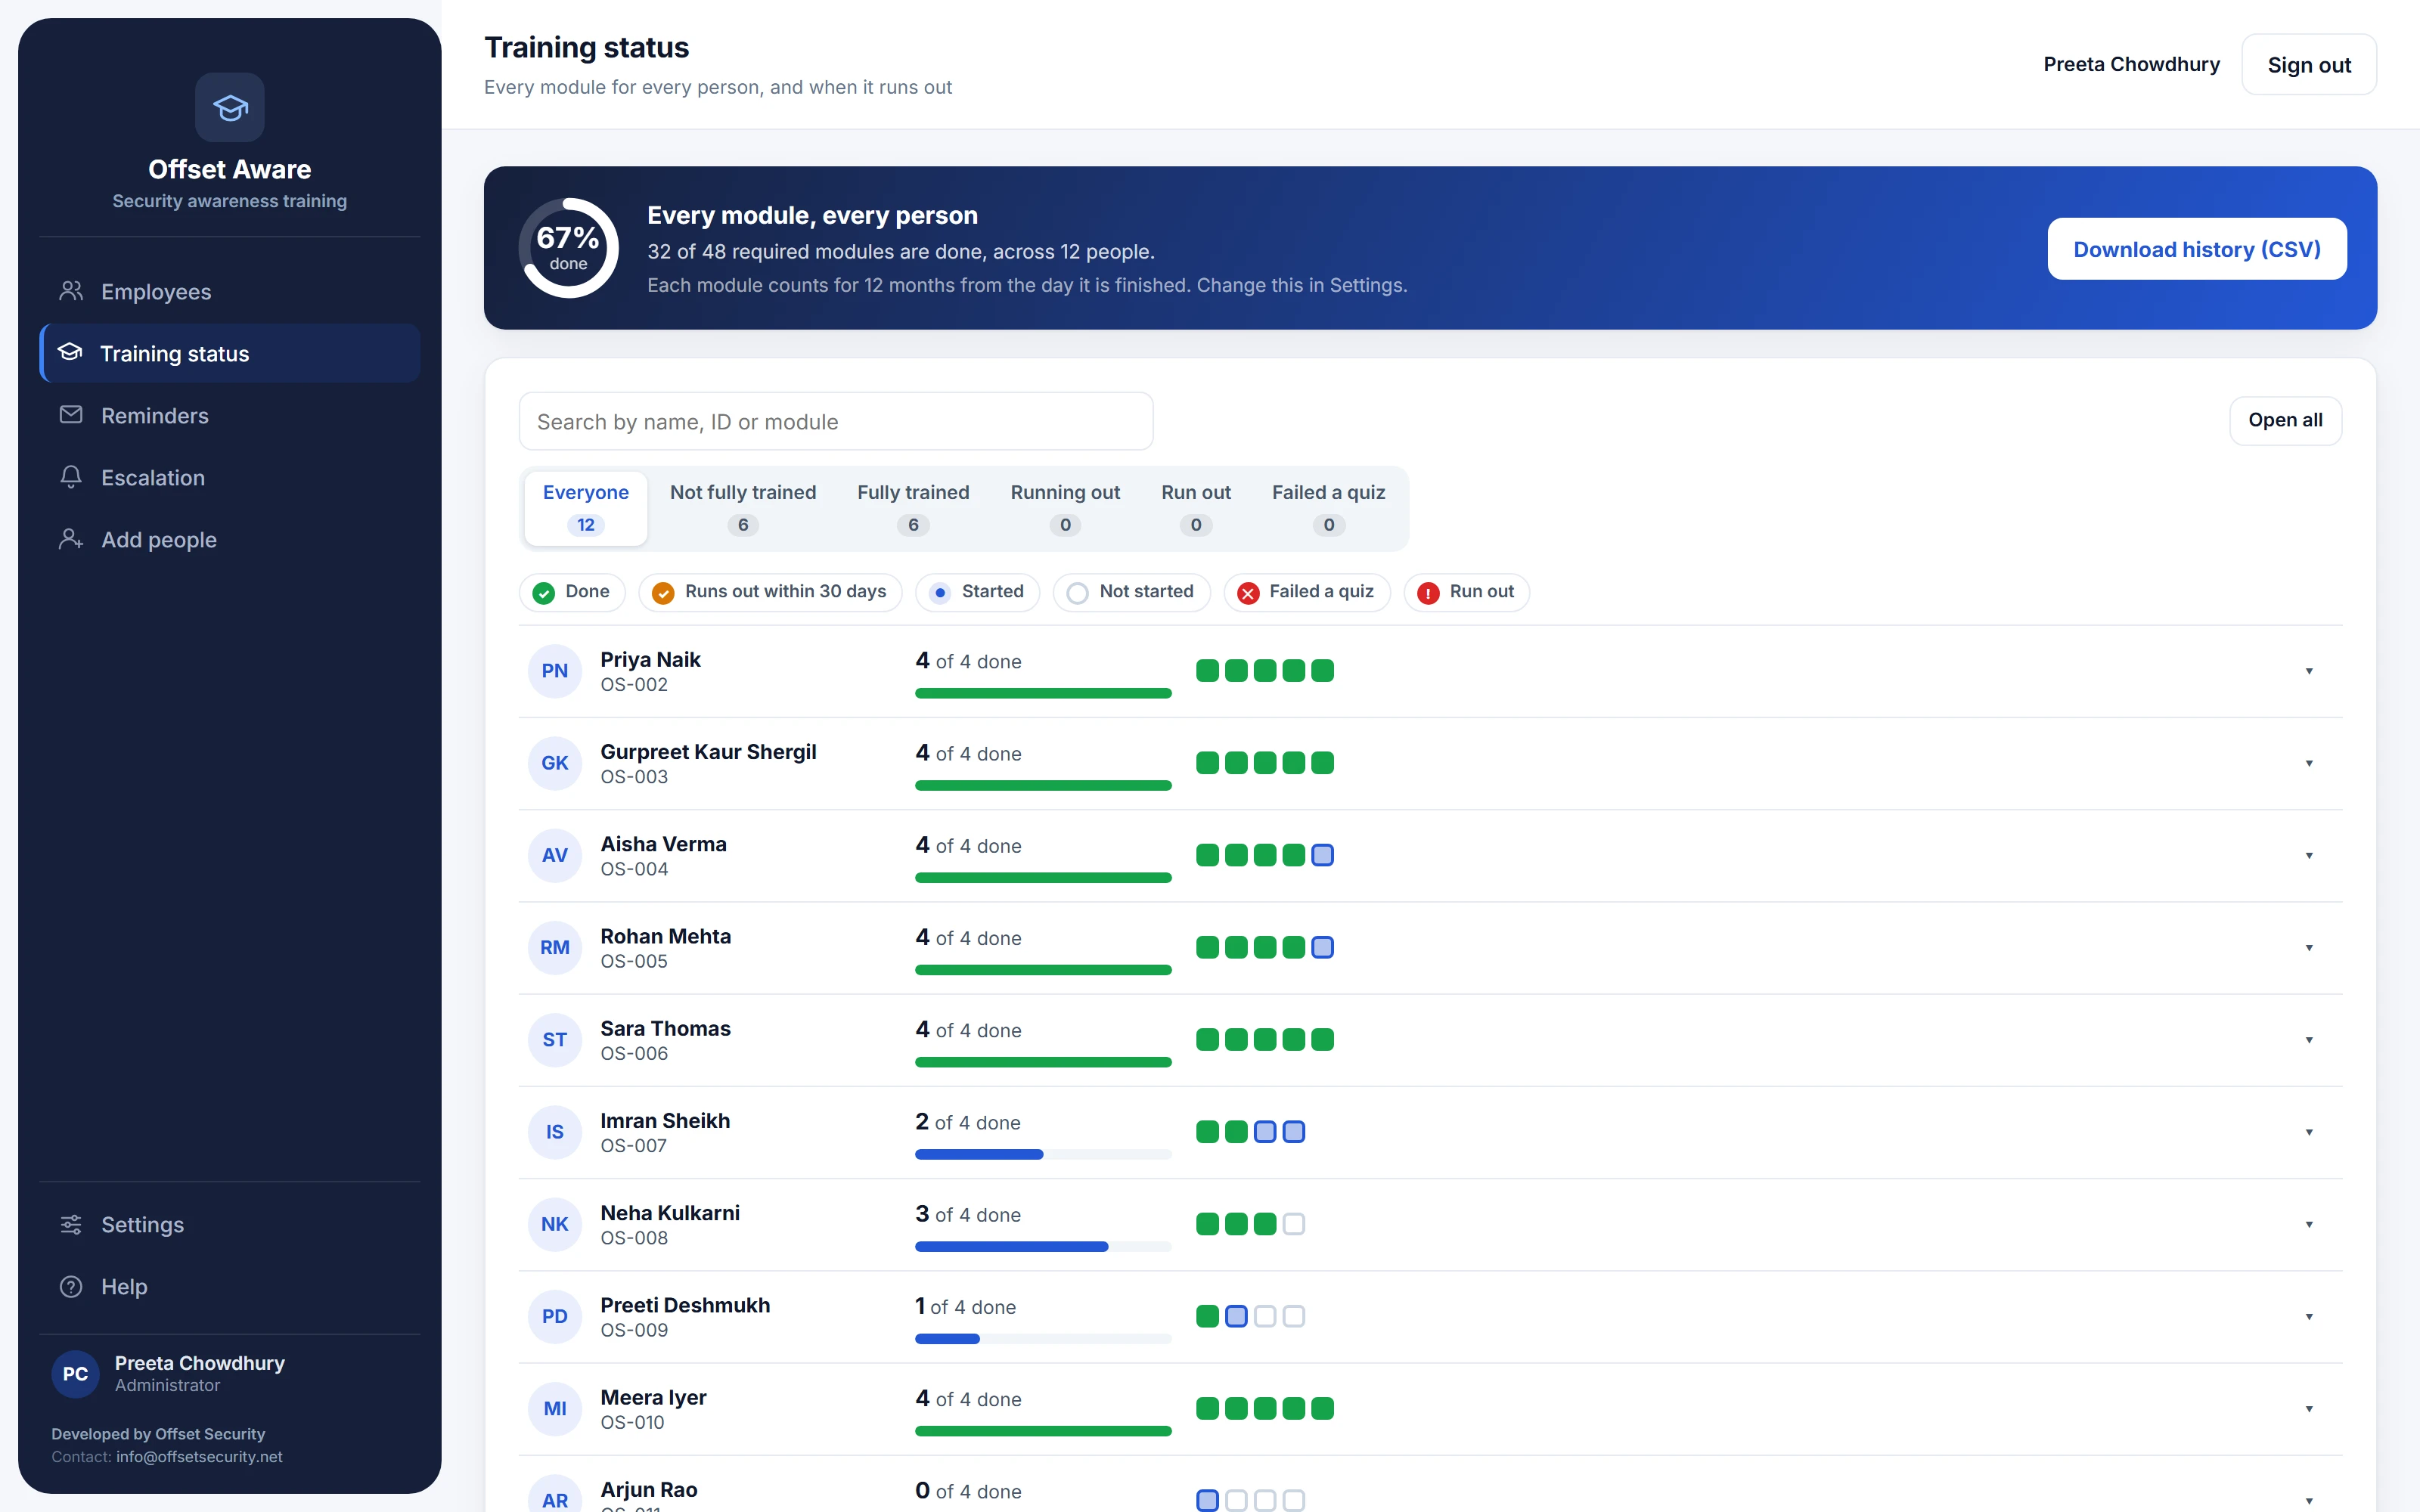Screen dimensions: 2420x1512
Task: Click Aisha Verma's blue started module square
Action: (x=1322, y=855)
